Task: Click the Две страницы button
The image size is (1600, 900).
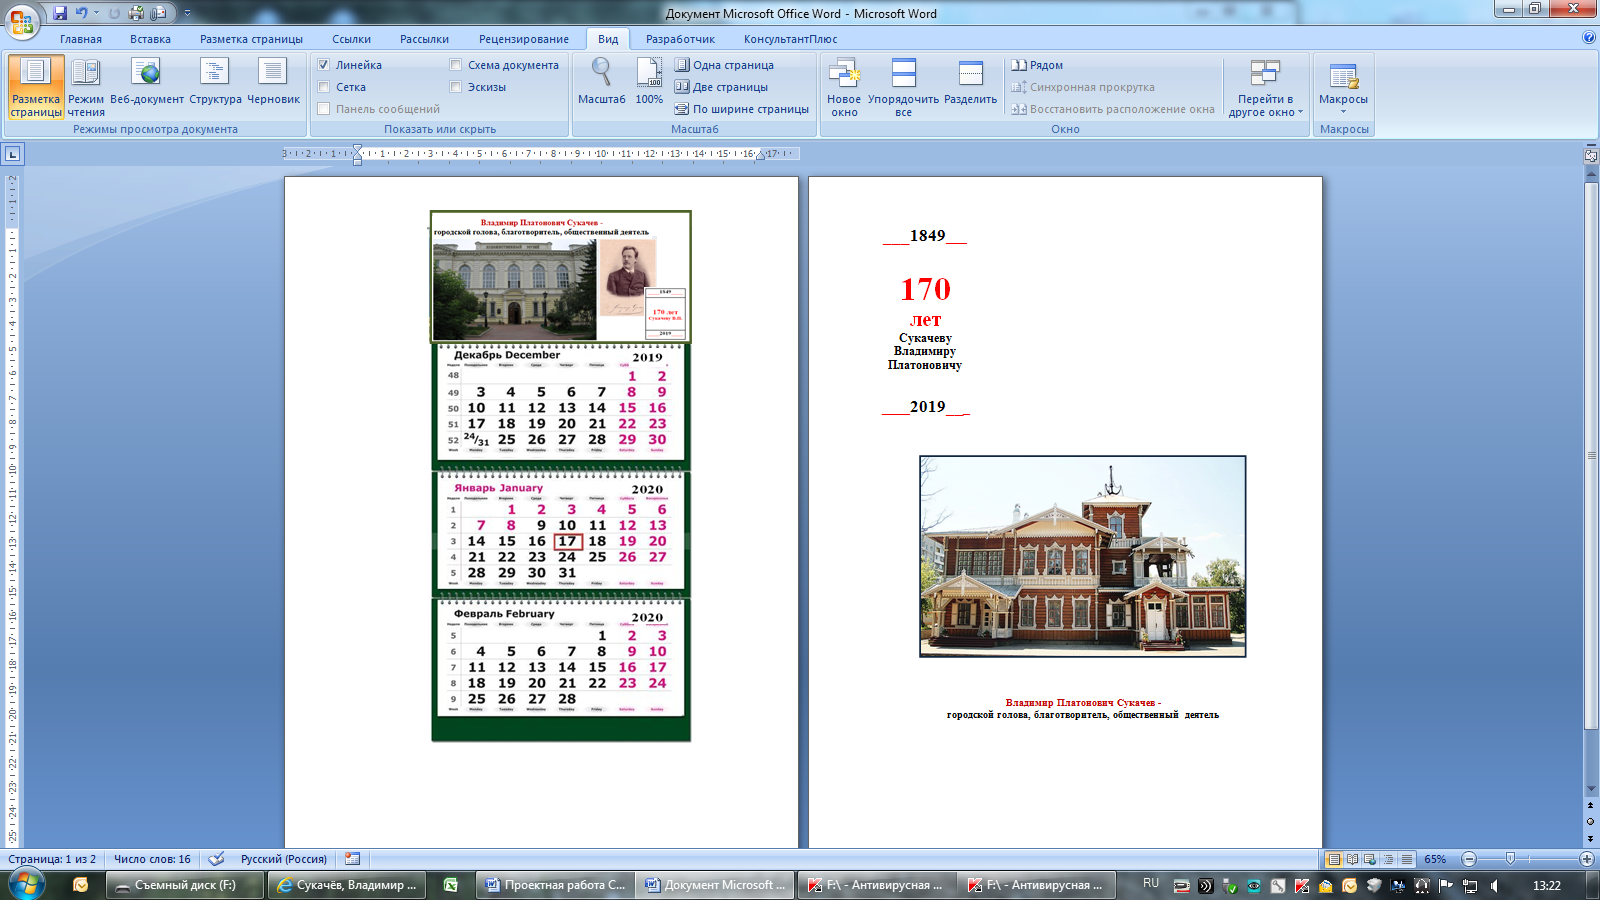Action: click(721, 87)
